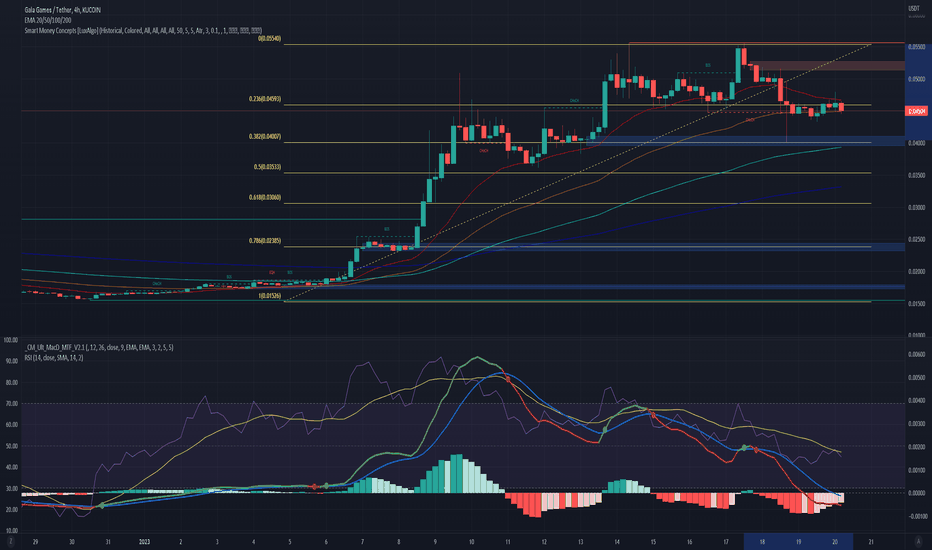This screenshot has height=550, width=932.
Task: Click the 0.00600 MACD scale label
Action: pos(917,354)
